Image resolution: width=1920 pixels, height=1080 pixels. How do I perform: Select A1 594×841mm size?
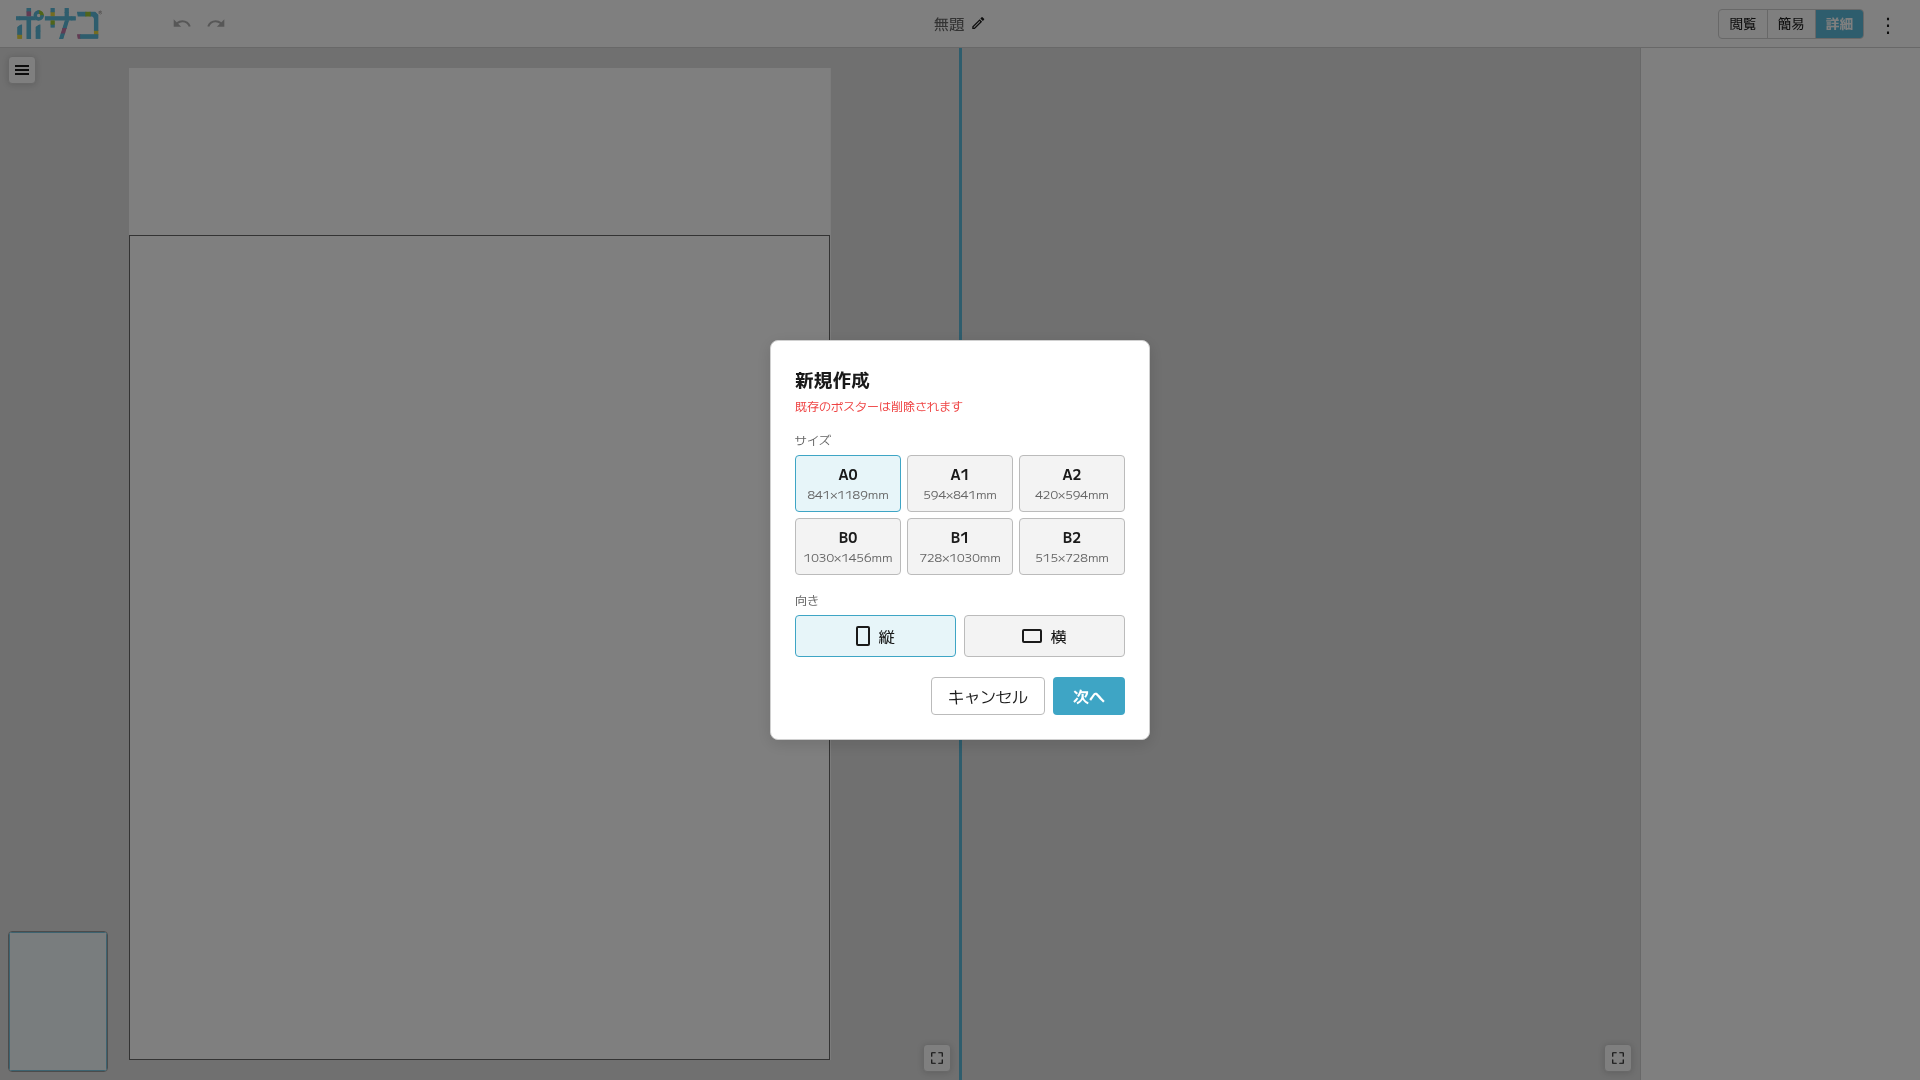[960, 484]
